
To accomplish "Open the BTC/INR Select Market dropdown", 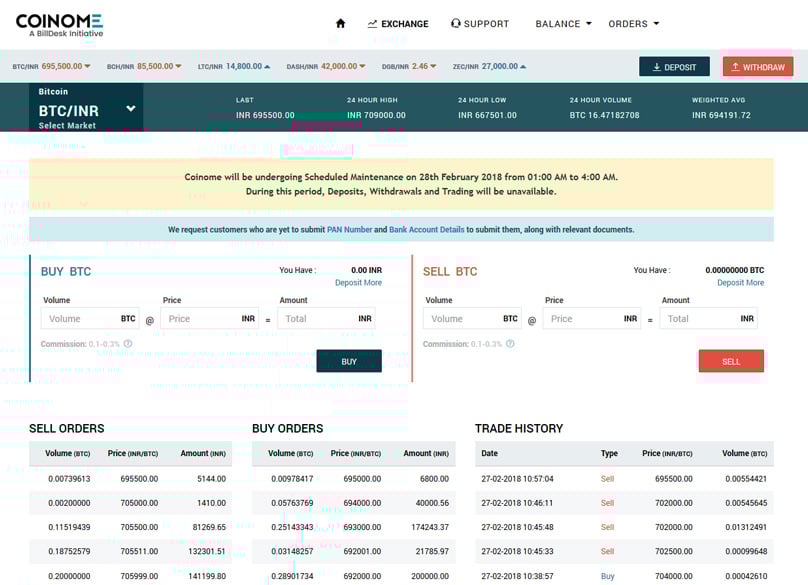I will pyautogui.click(x=86, y=108).
